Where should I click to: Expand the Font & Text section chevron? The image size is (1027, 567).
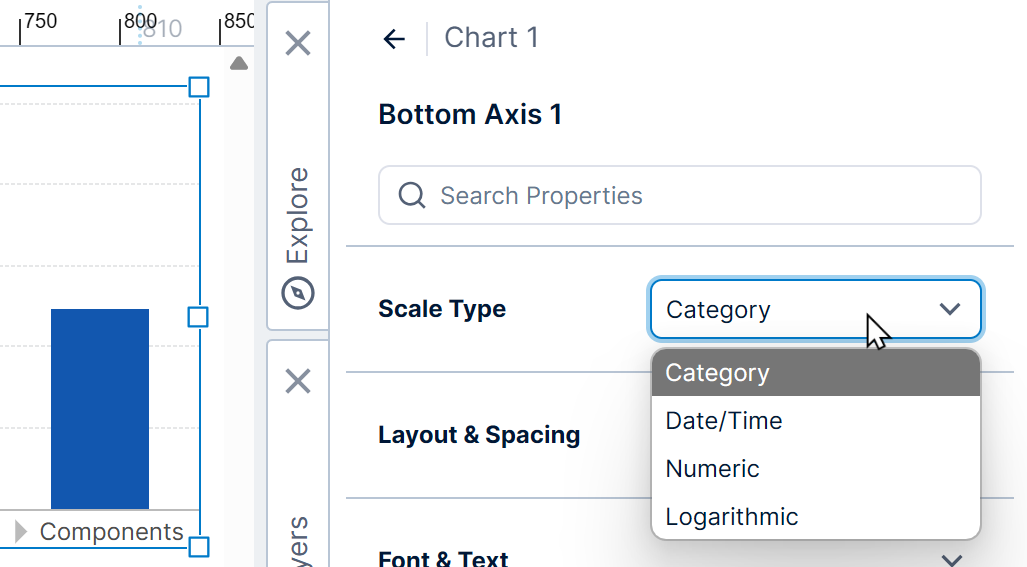tap(952, 559)
